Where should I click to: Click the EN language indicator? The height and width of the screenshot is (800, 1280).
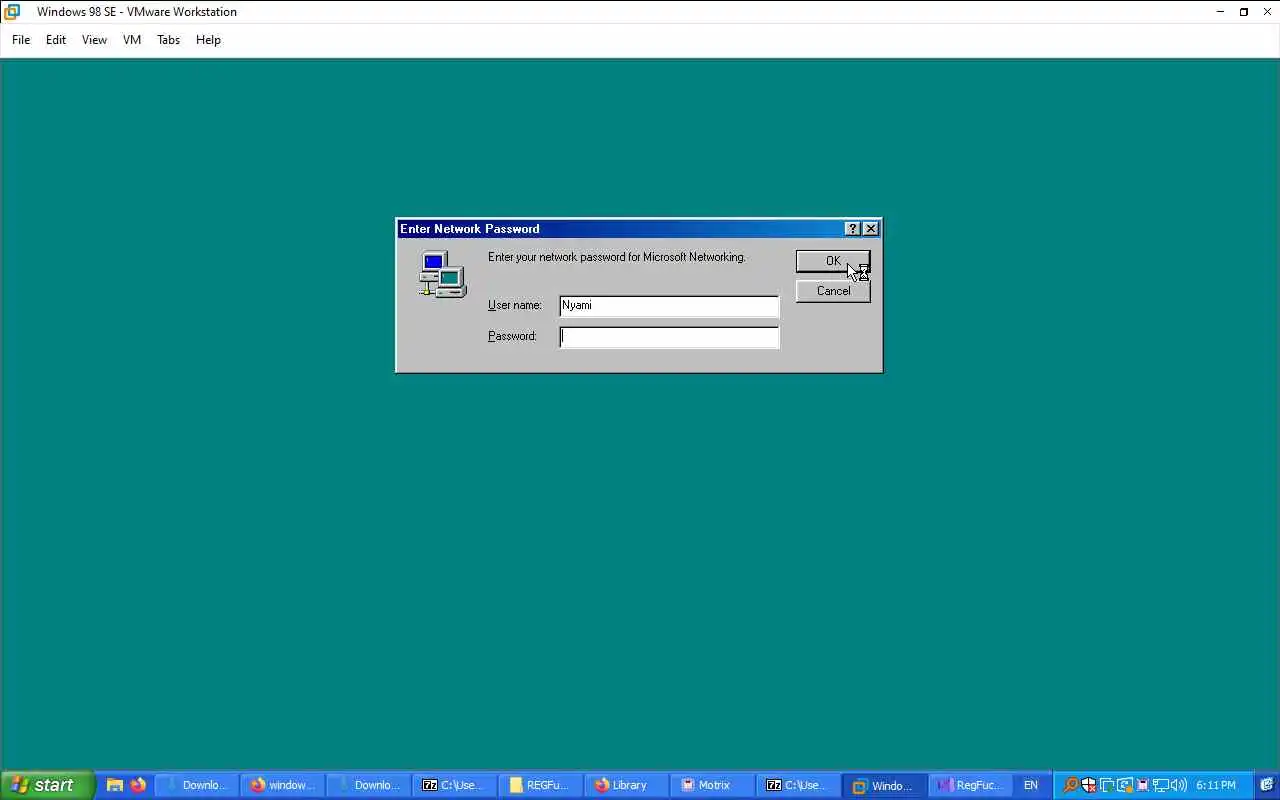tap(1031, 785)
